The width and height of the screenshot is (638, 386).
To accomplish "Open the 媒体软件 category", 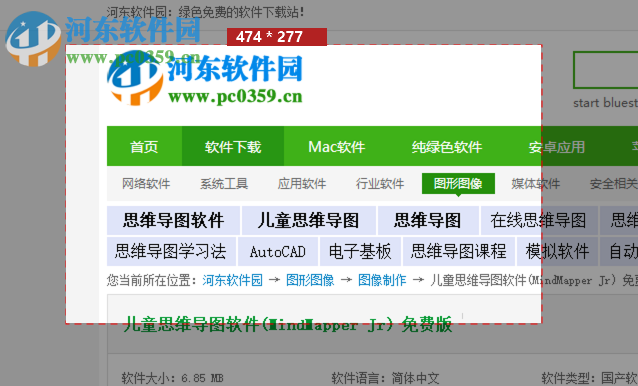I will 535,183.
